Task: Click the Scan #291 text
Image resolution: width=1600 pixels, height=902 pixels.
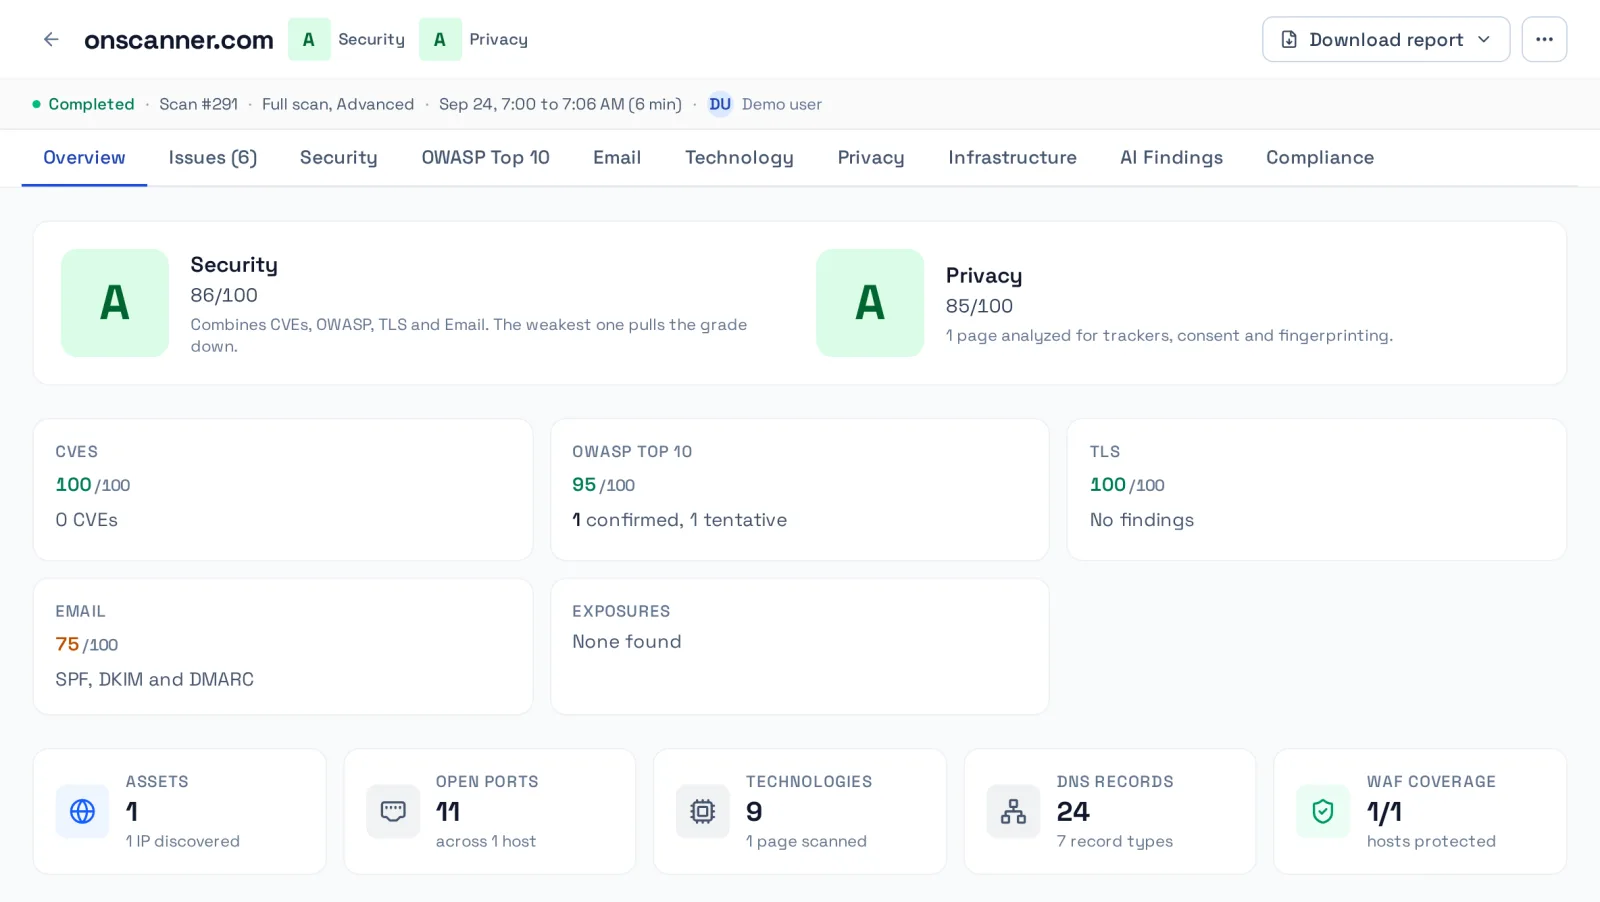Action: [199, 104]
